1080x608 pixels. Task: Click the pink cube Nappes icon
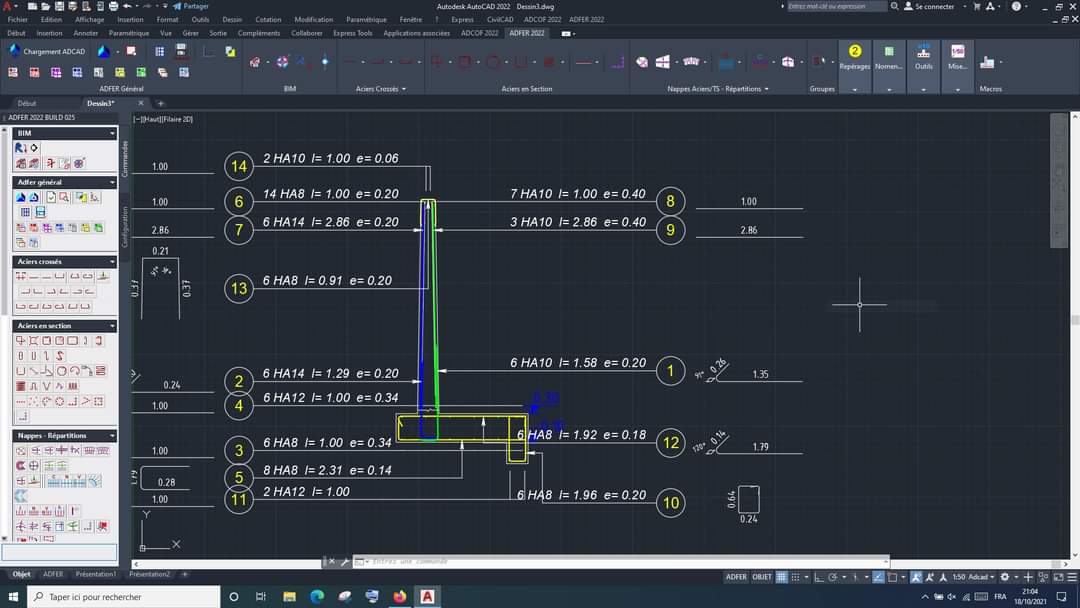point(788,62)
